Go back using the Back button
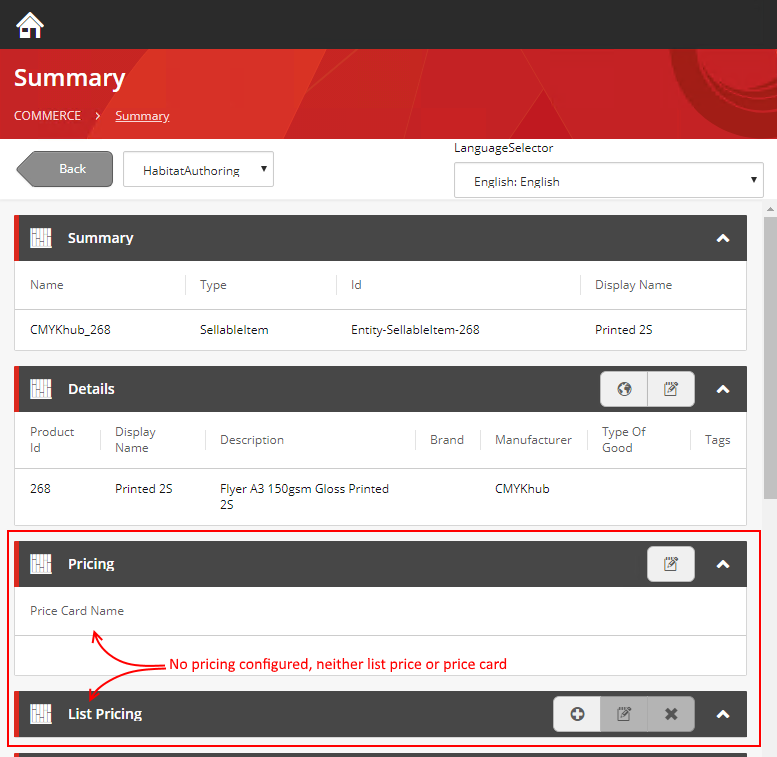This screenshot has height=757, width=777. (x=66, y=169)
